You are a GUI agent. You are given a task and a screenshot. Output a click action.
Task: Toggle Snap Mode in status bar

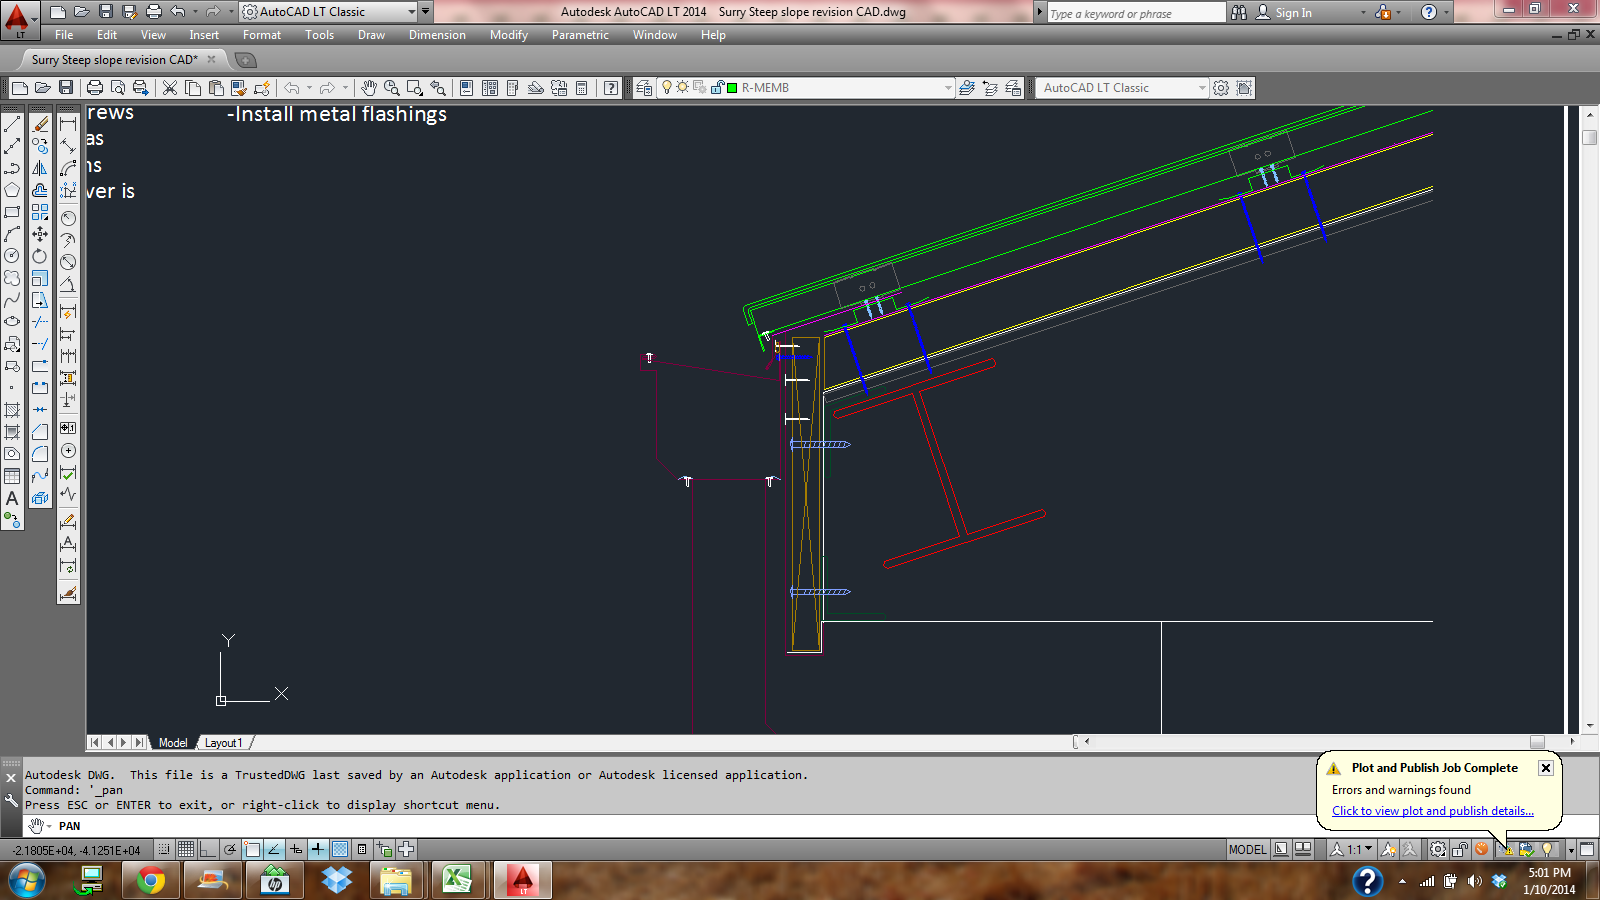tap(164, 849)
